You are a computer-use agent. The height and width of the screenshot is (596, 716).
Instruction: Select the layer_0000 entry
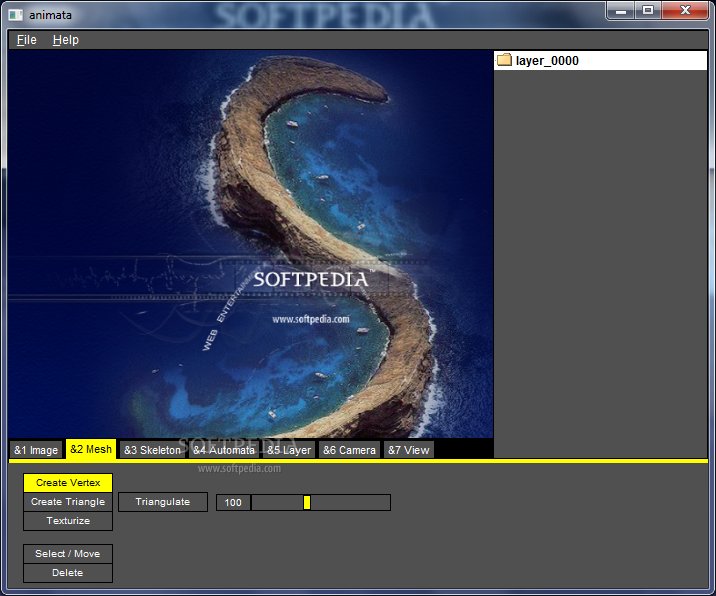[600, 61]
